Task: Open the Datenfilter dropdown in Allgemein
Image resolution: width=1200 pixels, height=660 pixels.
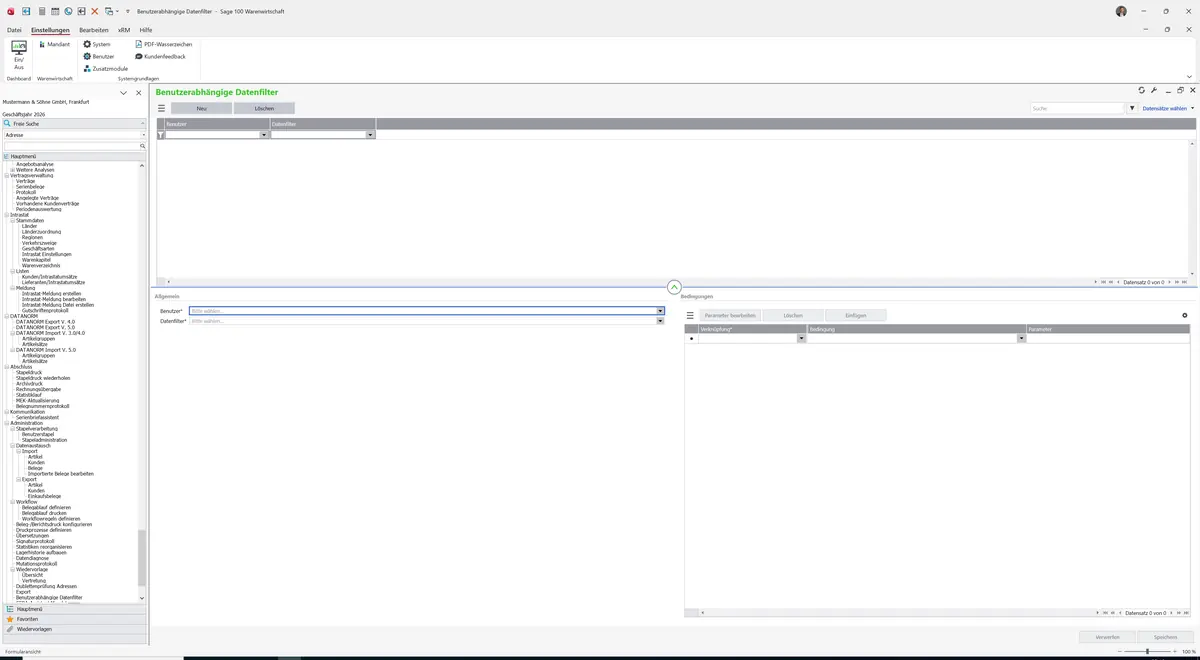Action: click(x=661, y=322)
